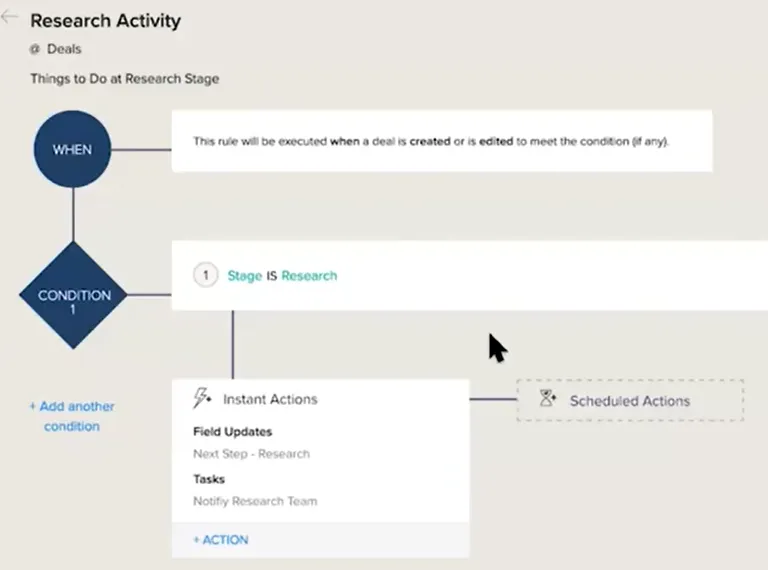Click the Tasks section label
The image size is (768, 570).
pos(209,479)
